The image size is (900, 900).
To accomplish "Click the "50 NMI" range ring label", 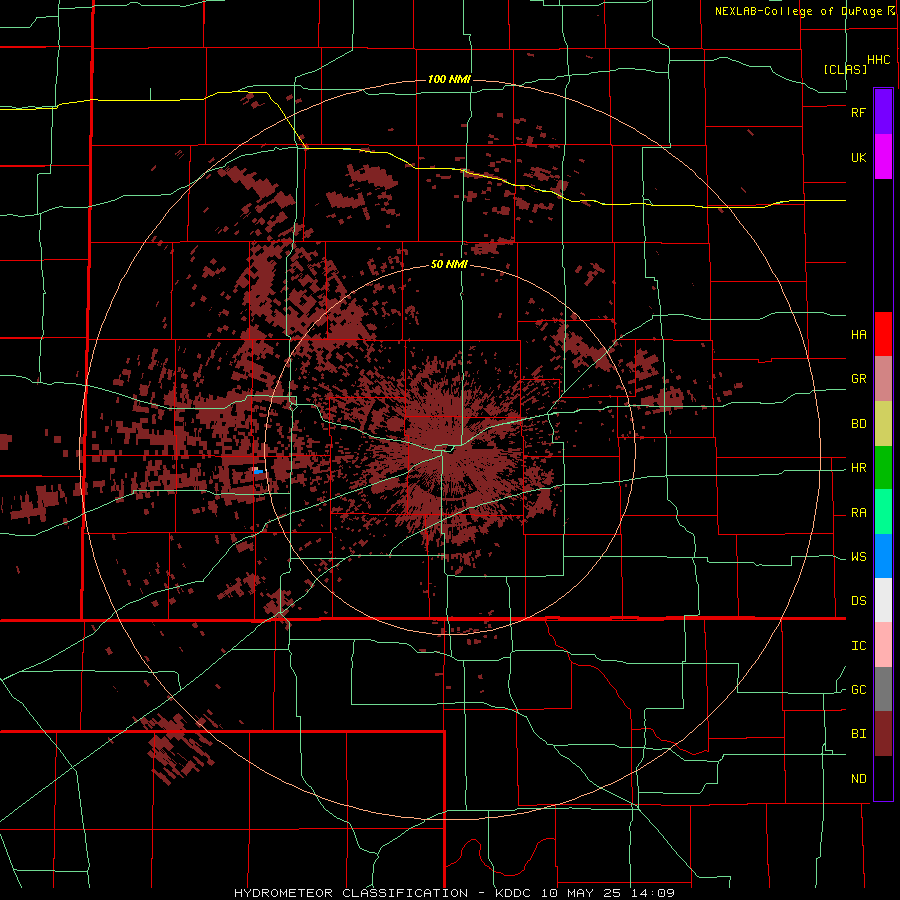I will [449, 265].
